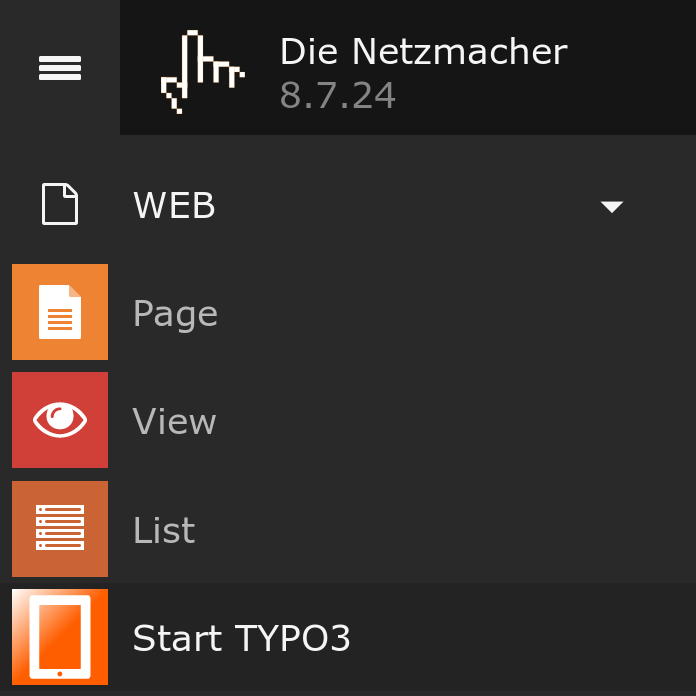This screenshot has height=696, width=696.
Task: Toggle the hamburger module menu
Action: coord(60,68)
